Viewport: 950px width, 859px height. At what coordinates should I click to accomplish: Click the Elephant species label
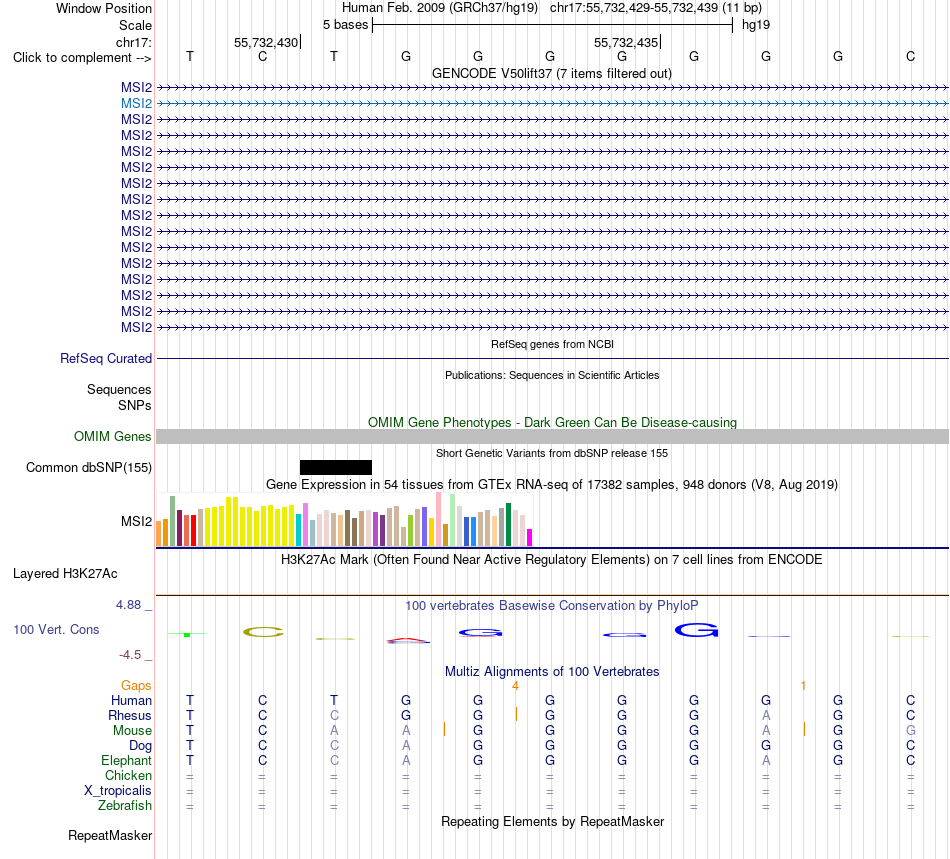tap(126, 760)
